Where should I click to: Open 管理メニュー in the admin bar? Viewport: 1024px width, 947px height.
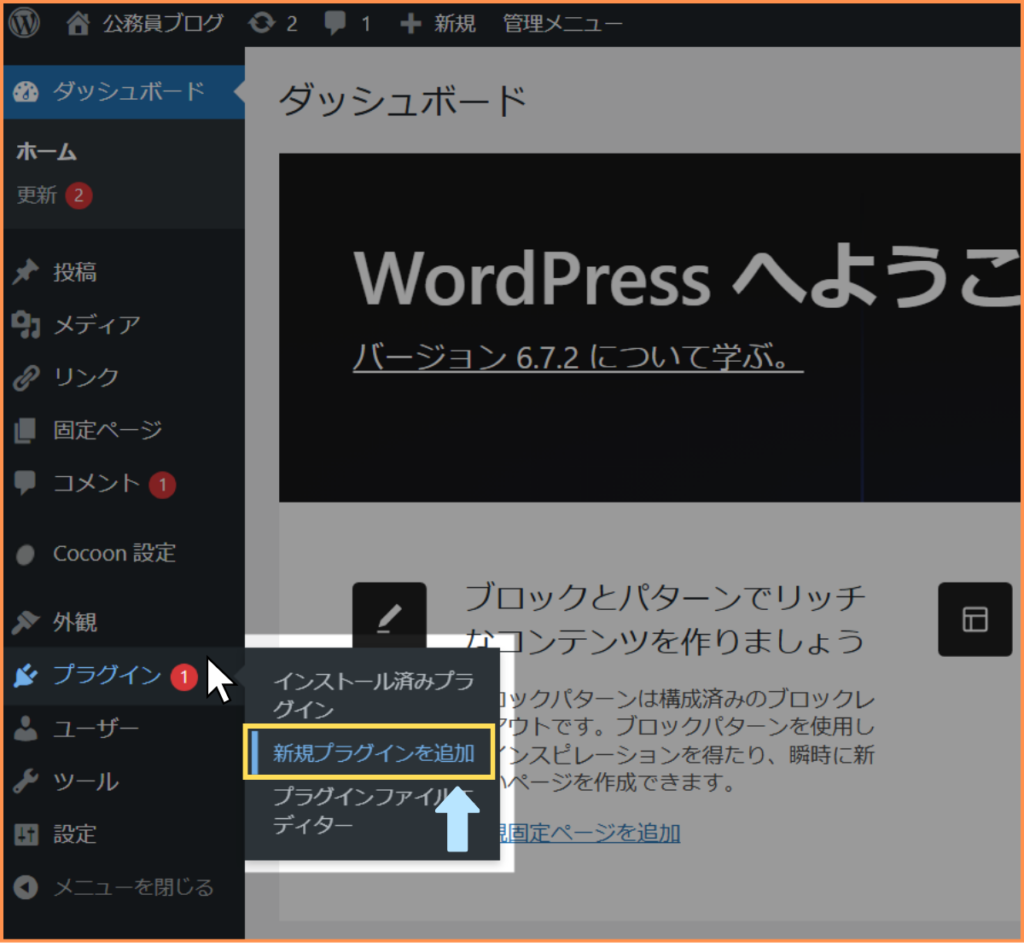[x=562, y=24]
